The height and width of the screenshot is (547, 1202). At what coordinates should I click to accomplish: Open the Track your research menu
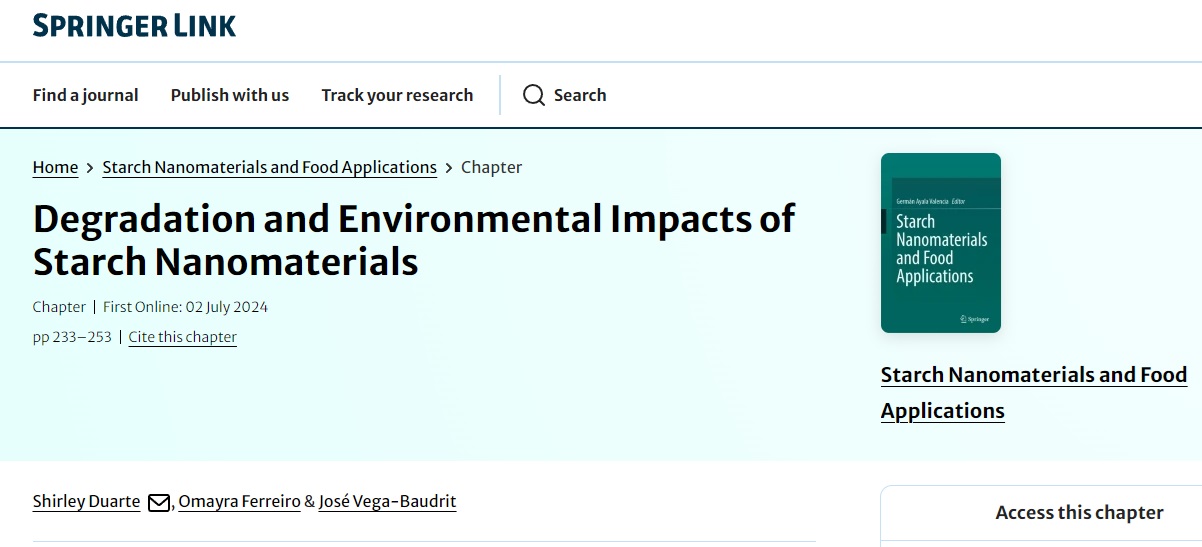(x=397, y=95)
